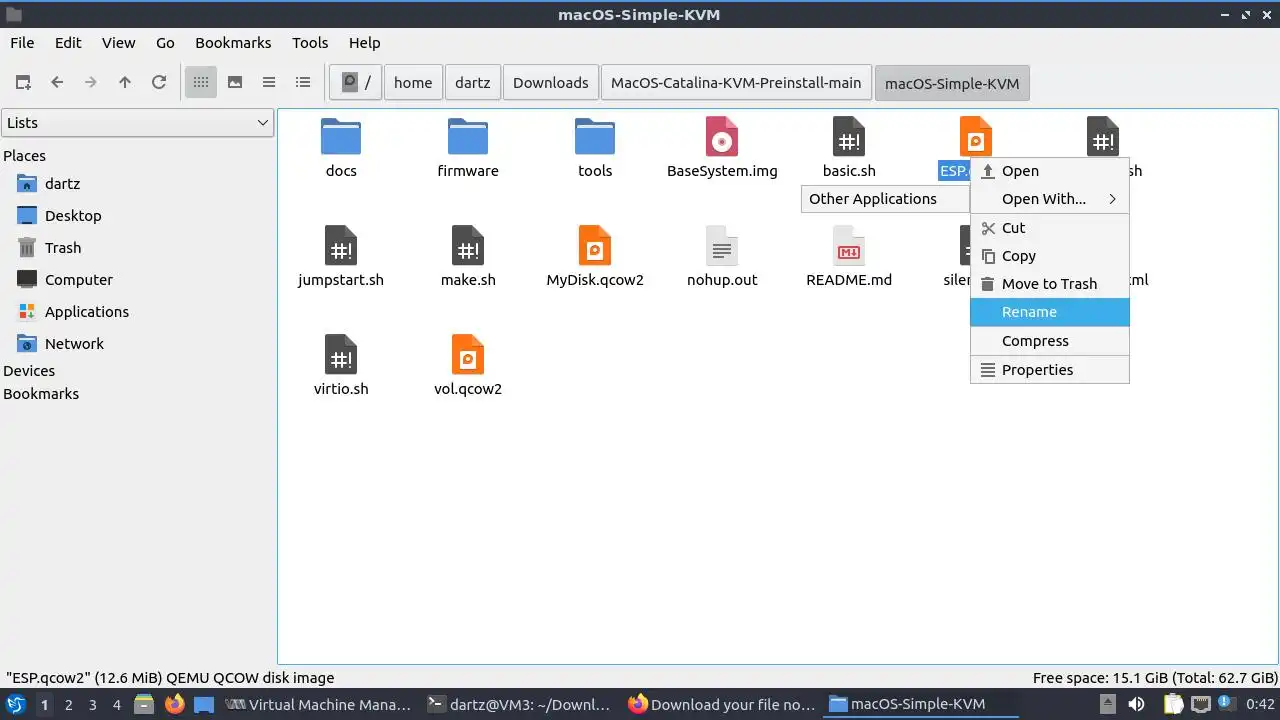1280x720 pixels.
Task: Launch Firefox from the taskbar quick-launch icon
Action: (x=175, y=705)
